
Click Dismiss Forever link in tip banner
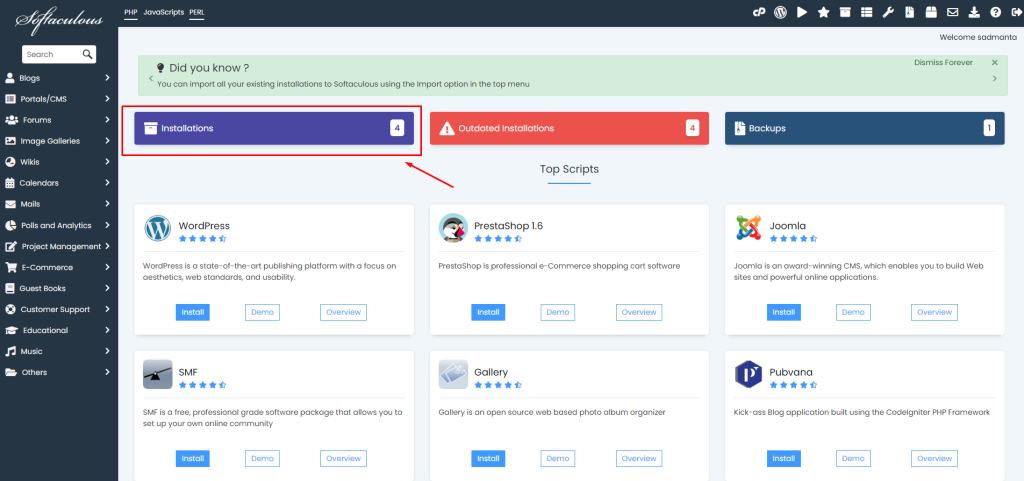pos(943,62)
